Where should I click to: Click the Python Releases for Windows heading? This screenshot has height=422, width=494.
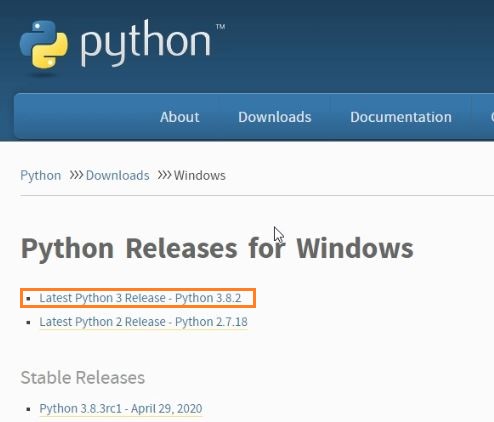coord(217,249)
